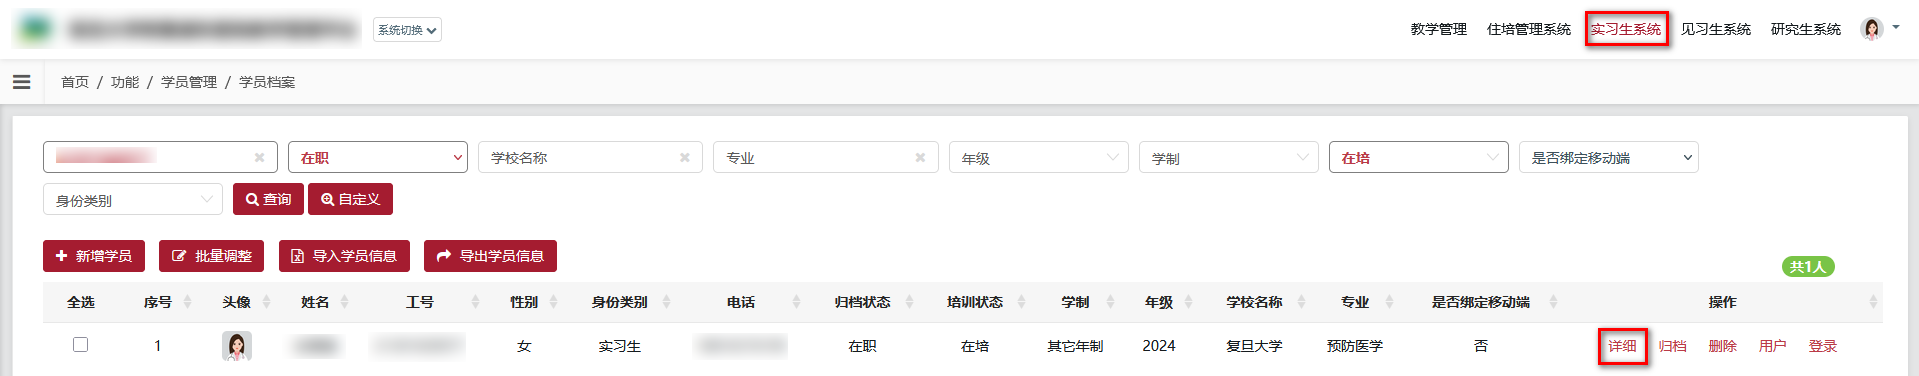Click 导出学员信息 button
The height and width of the screenshot is (376, 1919).
pyautogui.click(x=490, y=256)
